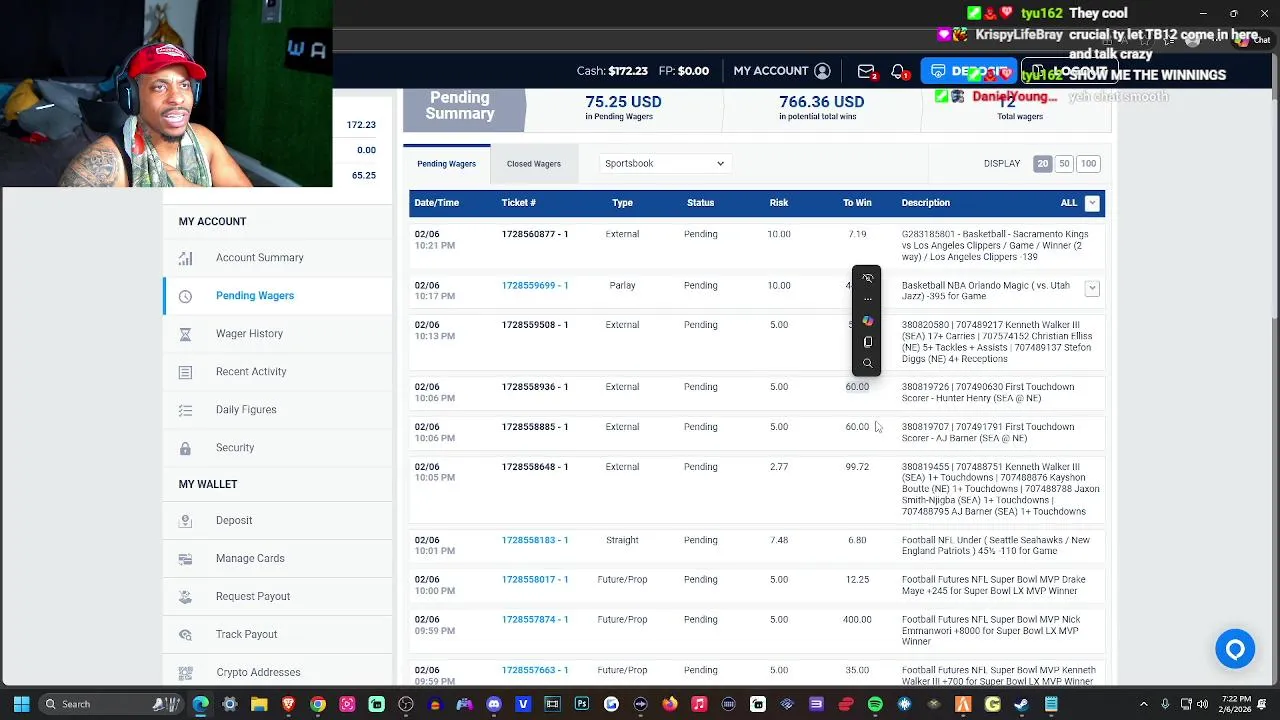
Task: Open the Sportsbook dropdown
Action: (x=664, y=164)
